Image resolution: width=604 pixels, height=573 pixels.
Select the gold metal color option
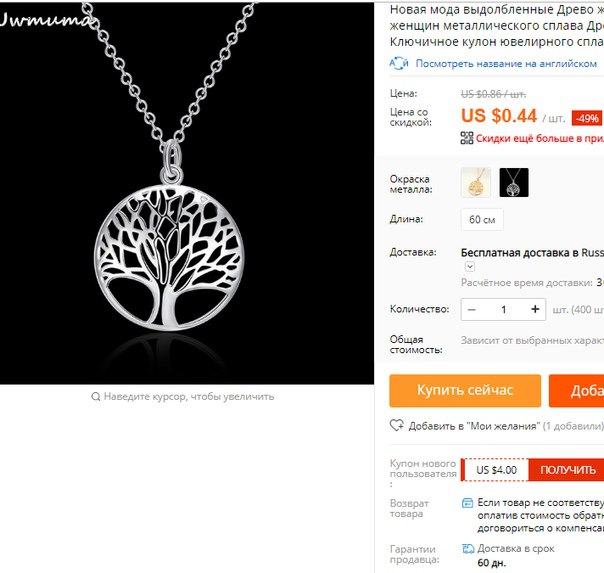pos(476,183)
